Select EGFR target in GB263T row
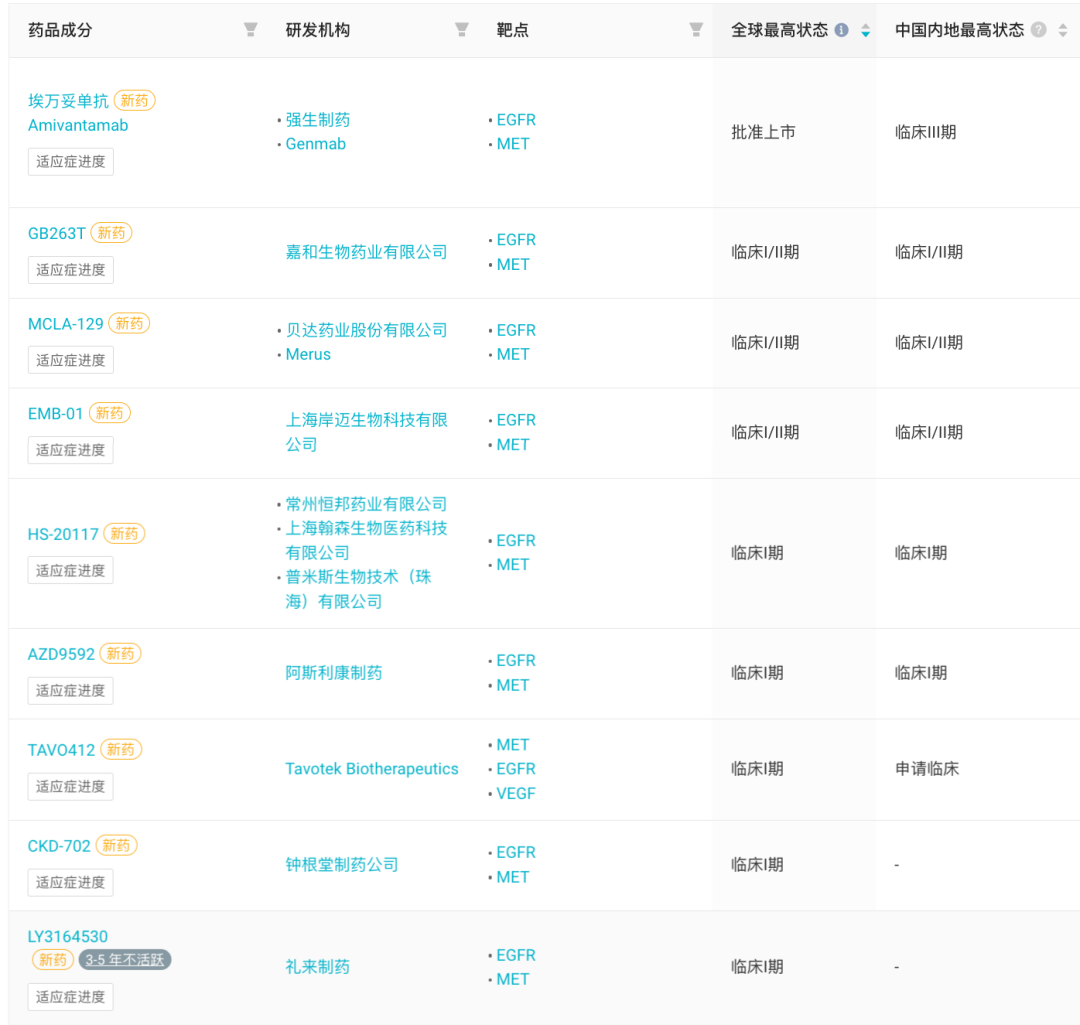The image size is (1080, 1025). (x=516, y=240)
